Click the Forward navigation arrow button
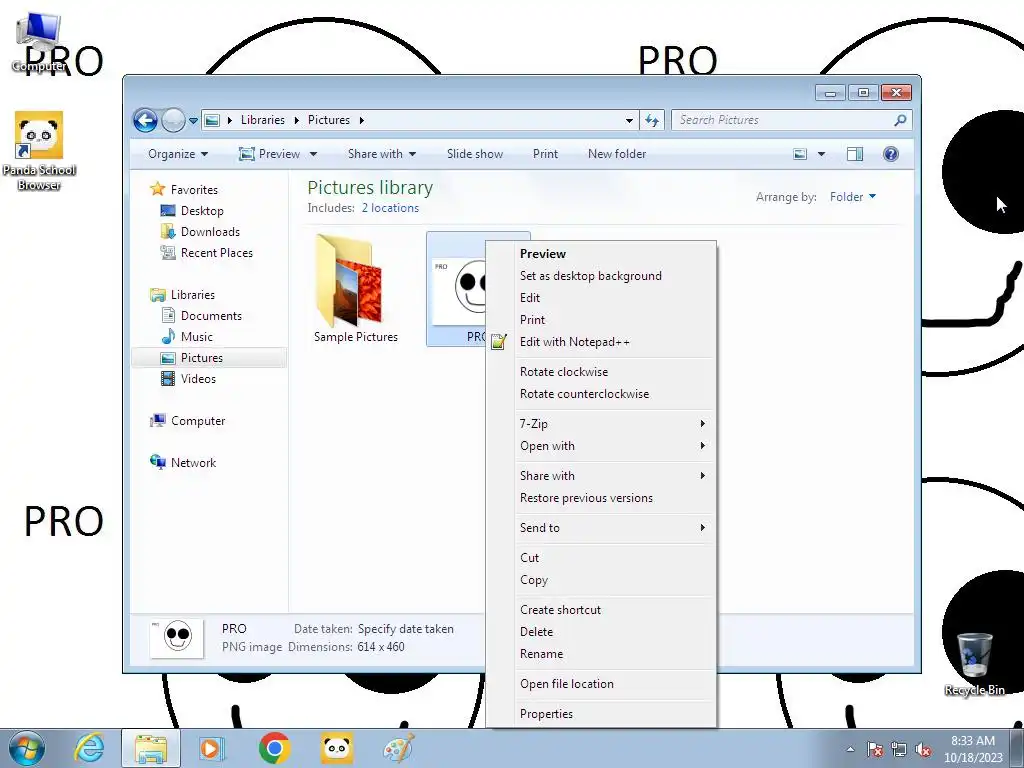 [173, 120]
